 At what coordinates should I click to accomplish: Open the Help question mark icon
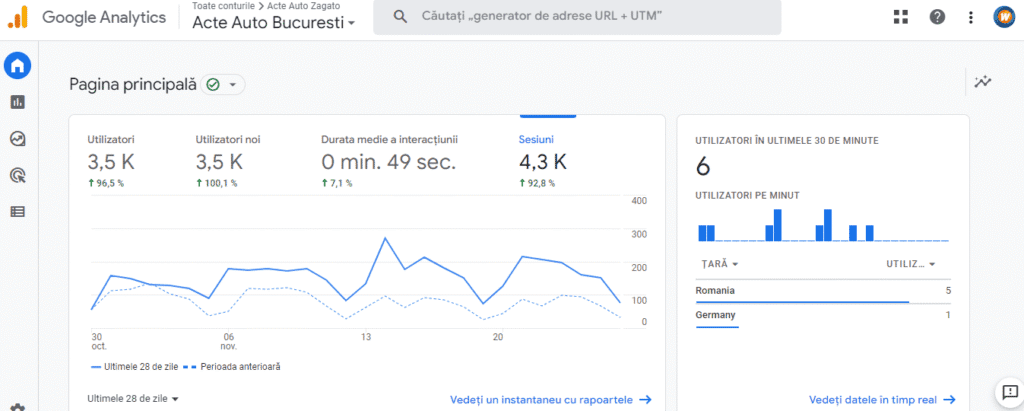937,17
